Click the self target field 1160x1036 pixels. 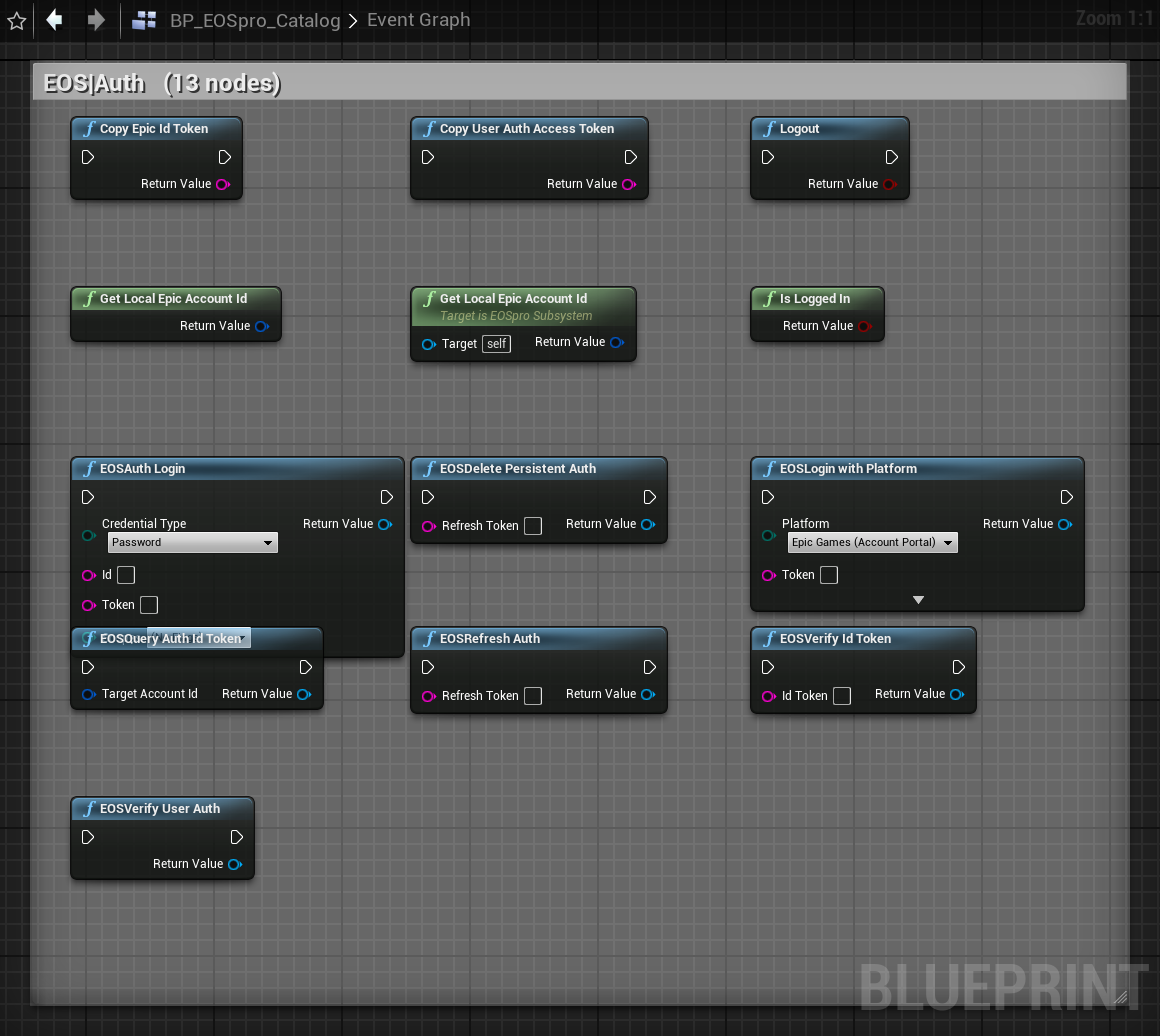(496, 344)
